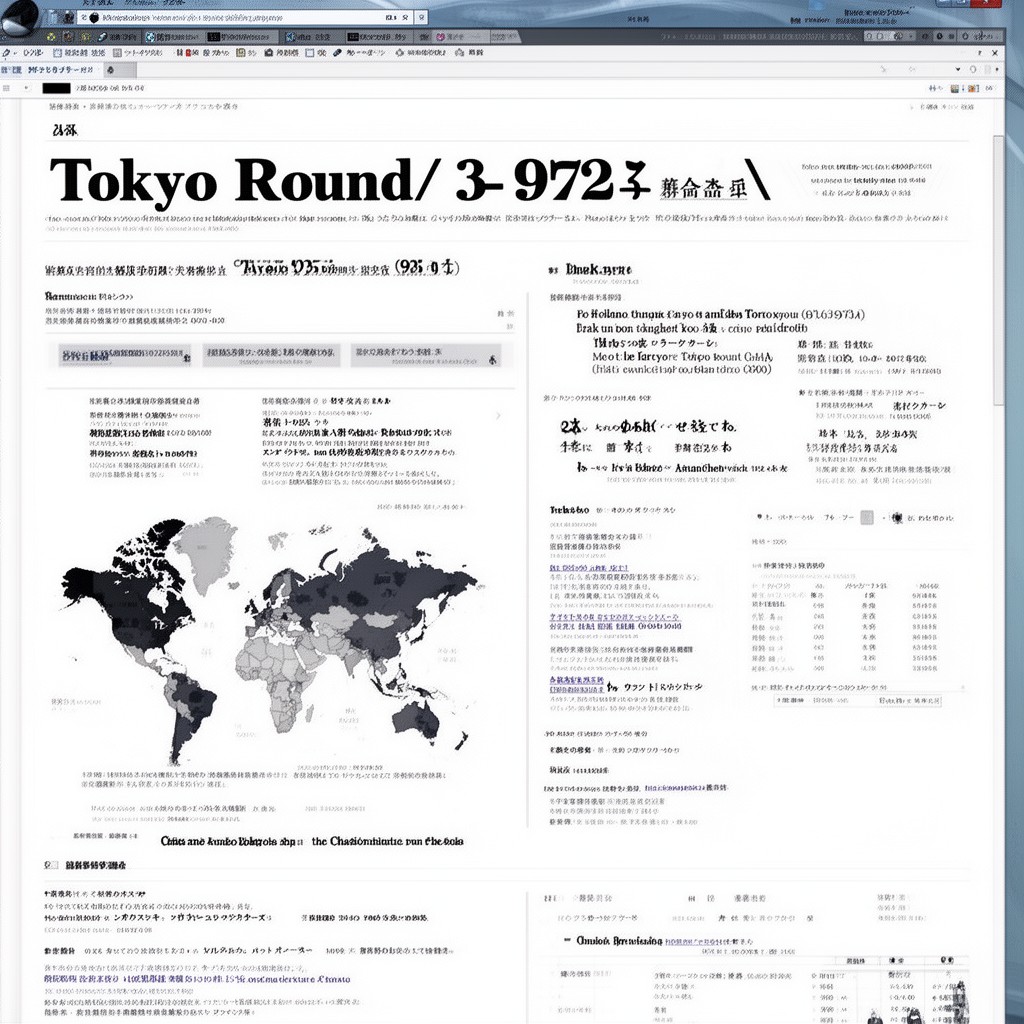The height and width of the screenshot is (1024, 1024).
Task: Switch to the tab with the pink icon
Action: (461, 37)
